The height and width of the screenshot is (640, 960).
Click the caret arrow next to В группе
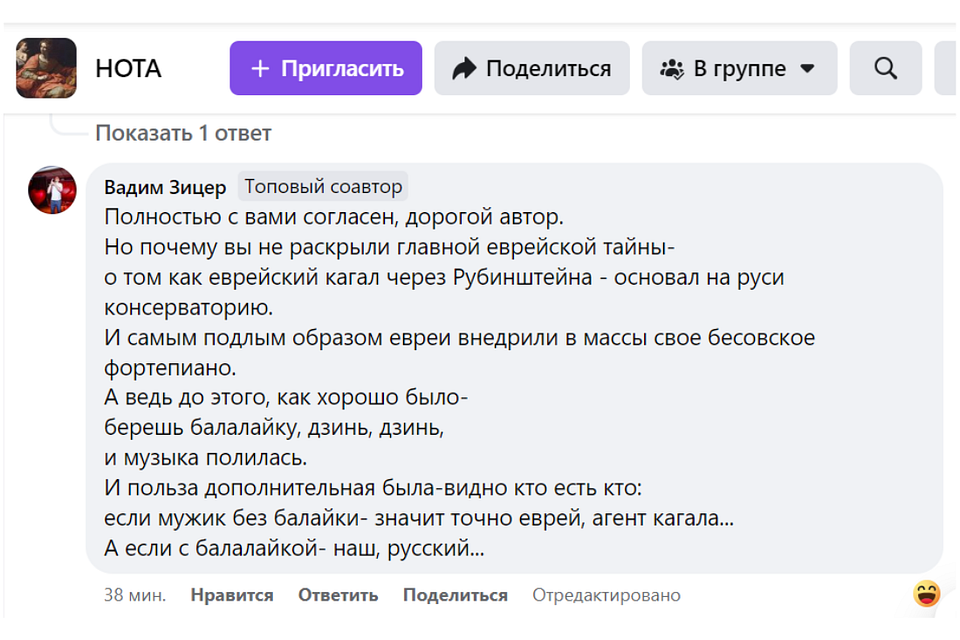click(808, 68)
